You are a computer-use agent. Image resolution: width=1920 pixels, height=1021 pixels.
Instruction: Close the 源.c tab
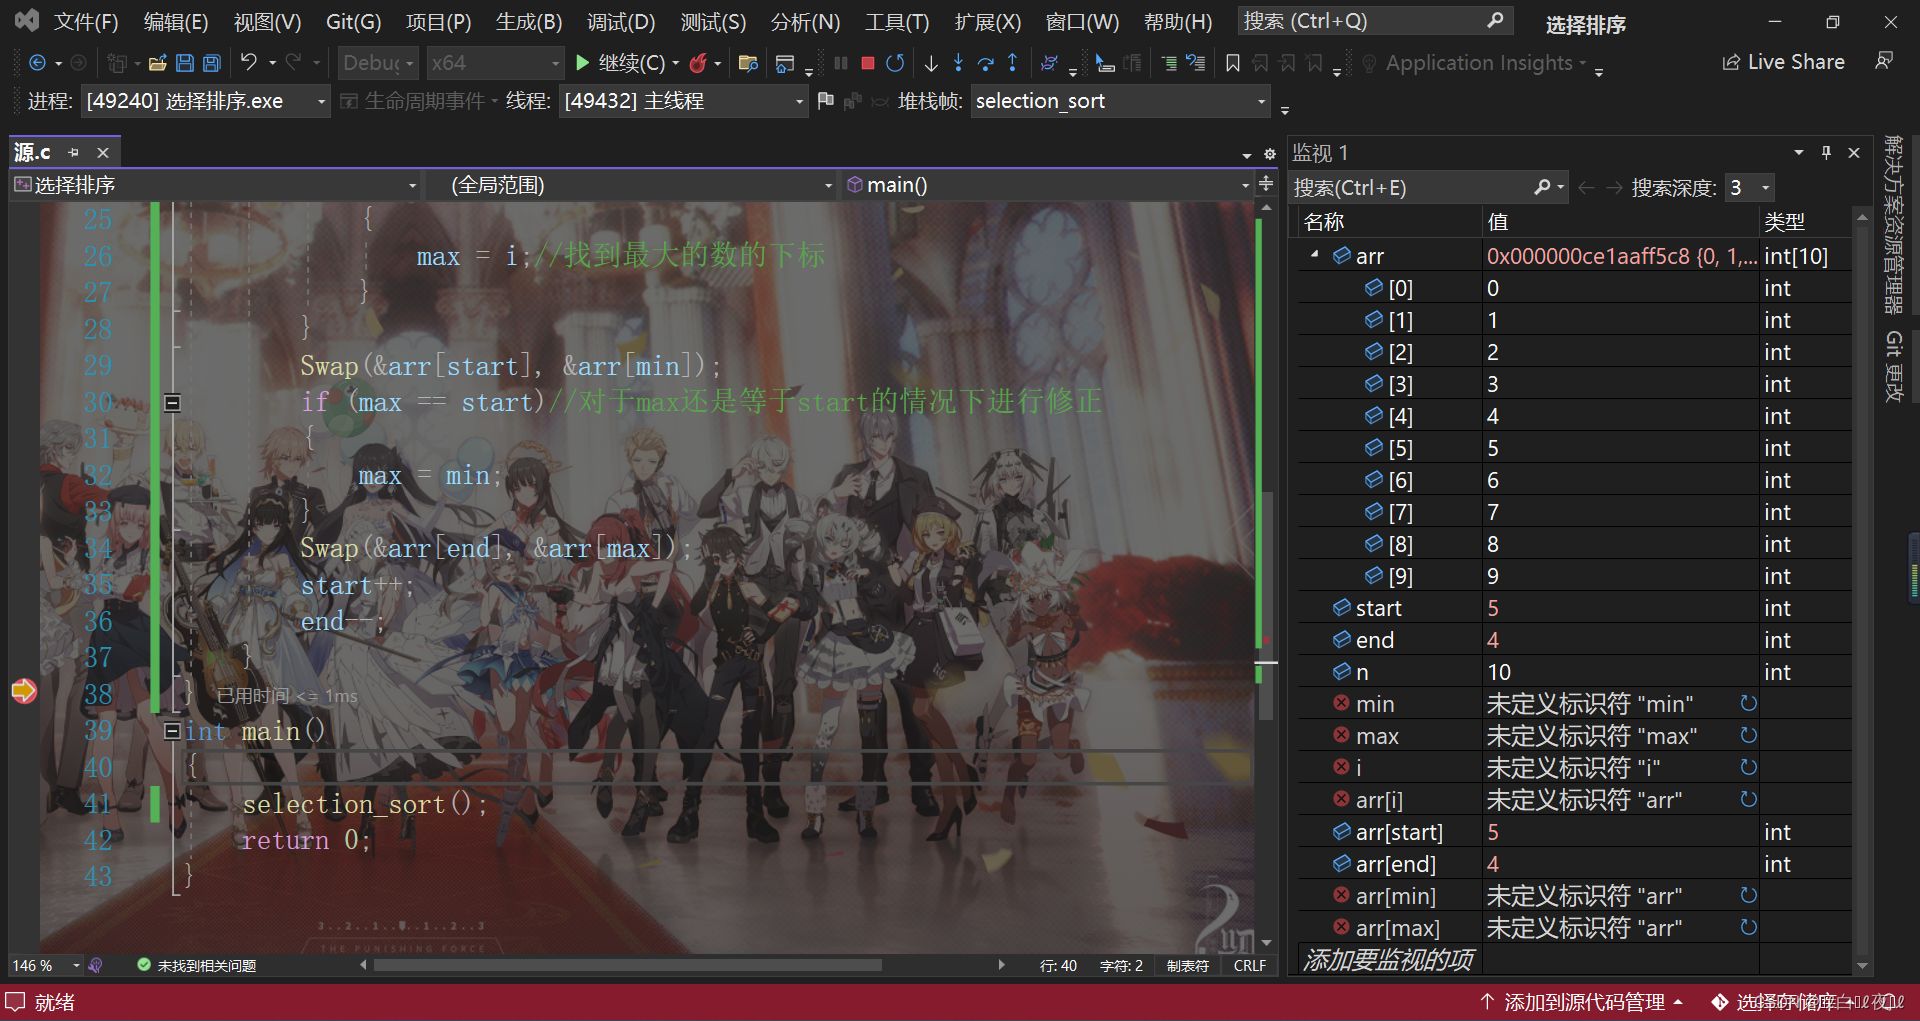pyautogui.click(x=102, y=152)
